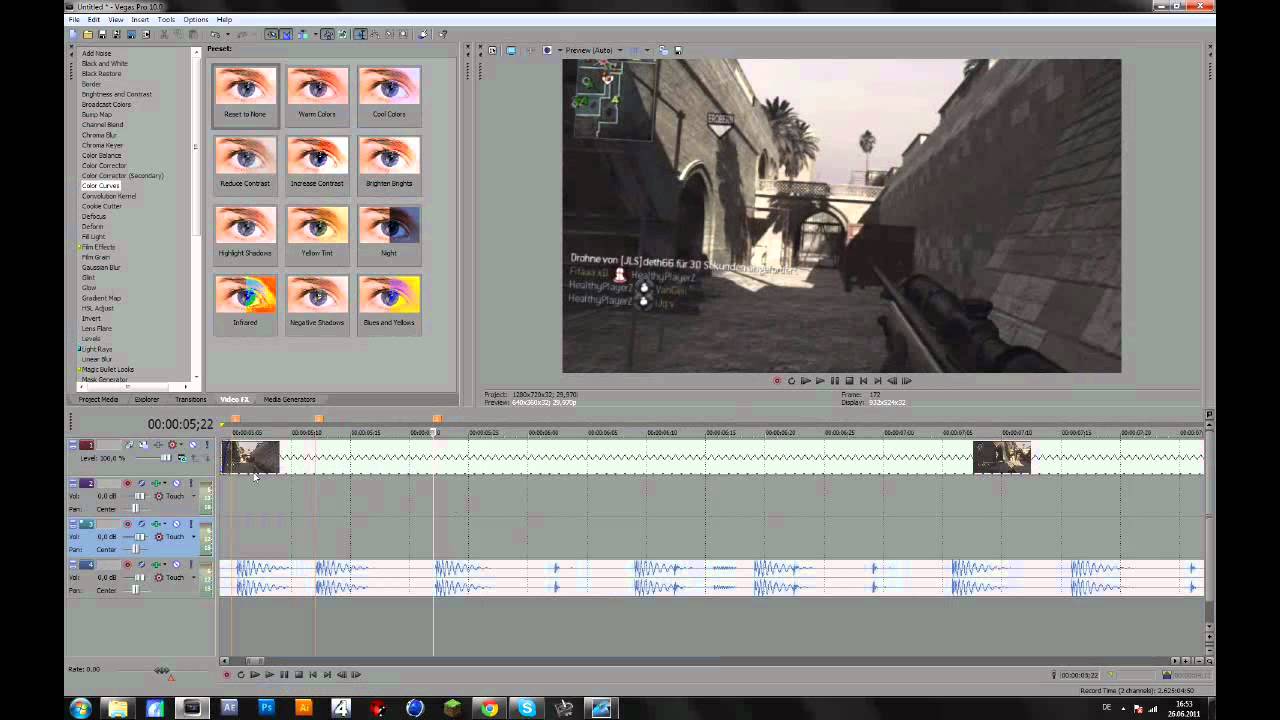
Task: Toggle Mute on audio track 3
Action: pyautogui.click(x=176, y=524)
